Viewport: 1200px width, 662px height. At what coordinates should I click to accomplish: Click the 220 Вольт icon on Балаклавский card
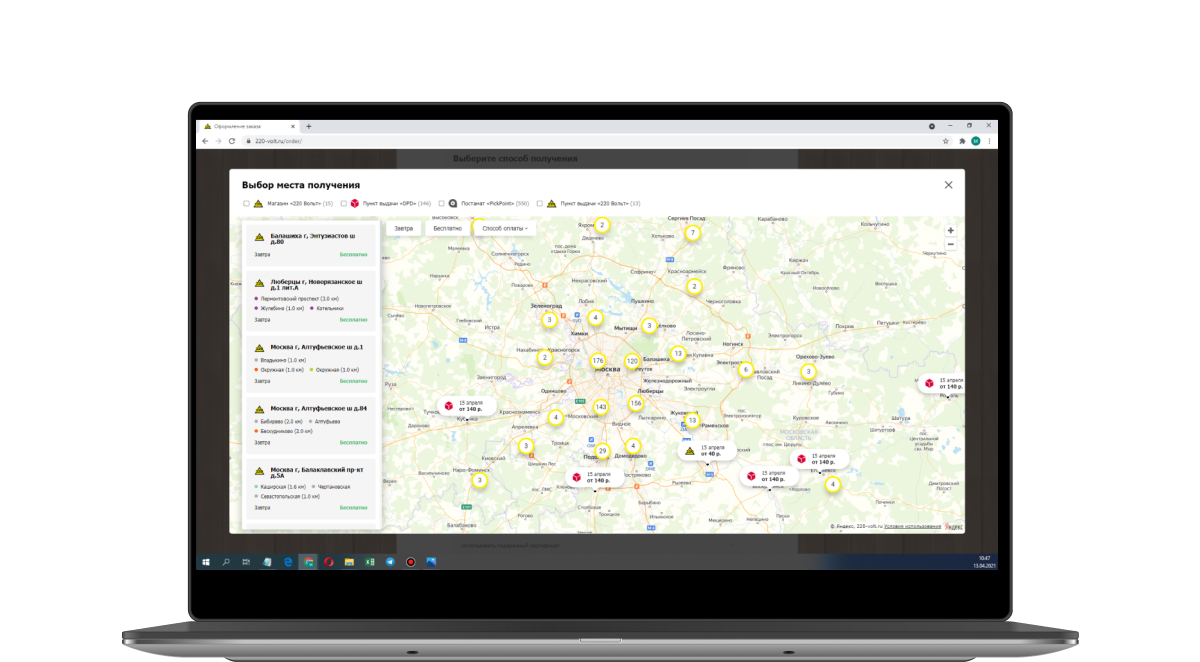pos(259,471)
